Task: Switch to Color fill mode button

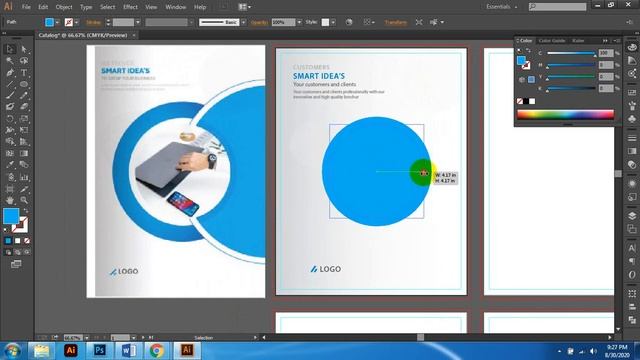Action: tap(8, 241)
